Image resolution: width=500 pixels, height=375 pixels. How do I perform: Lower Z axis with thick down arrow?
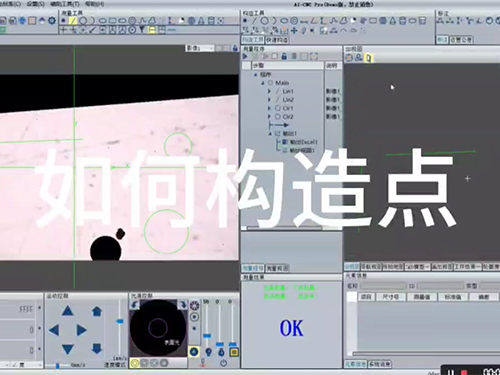tap(97, 349)
